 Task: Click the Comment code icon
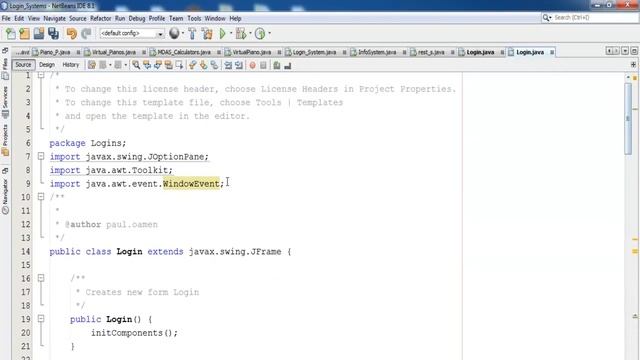(x=277, y=65)
